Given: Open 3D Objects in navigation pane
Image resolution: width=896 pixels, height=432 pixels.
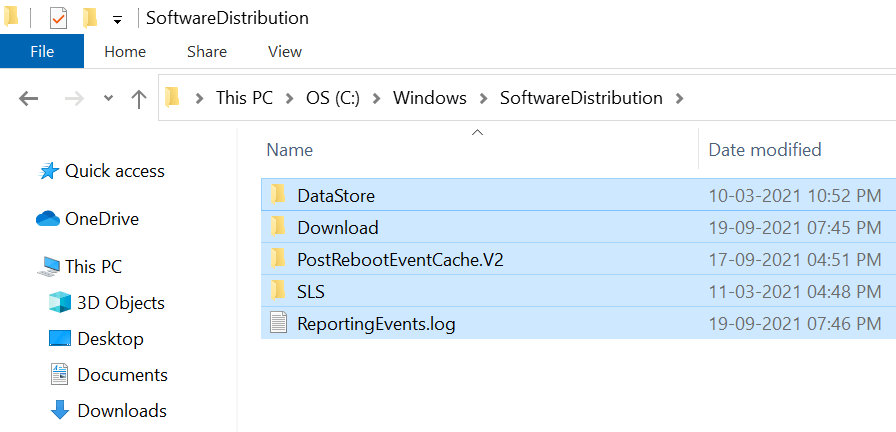Looking at the screenshot, I should (120, 303).
